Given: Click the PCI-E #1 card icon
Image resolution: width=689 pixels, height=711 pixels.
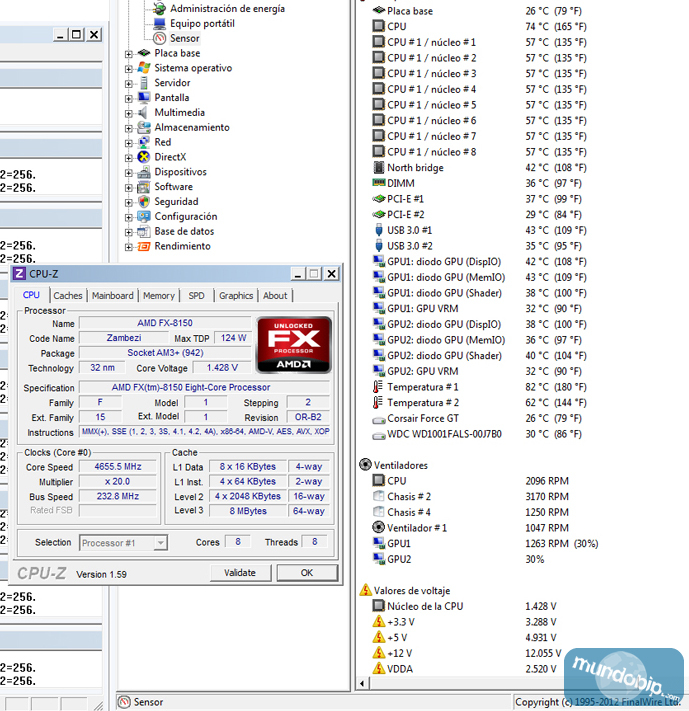Looking at the screenshot, I should pyautogui.click(x=379, y=199).
